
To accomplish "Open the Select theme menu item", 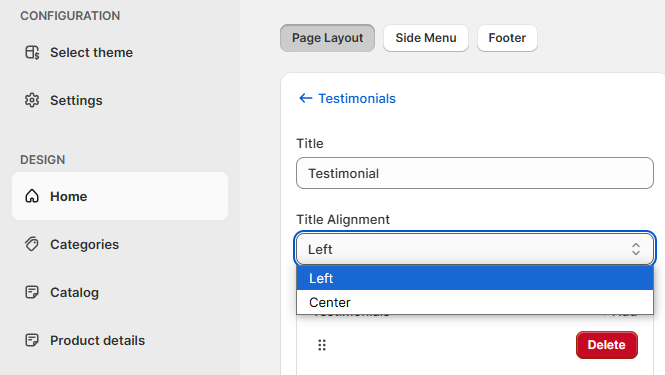I will coord(120,52).
